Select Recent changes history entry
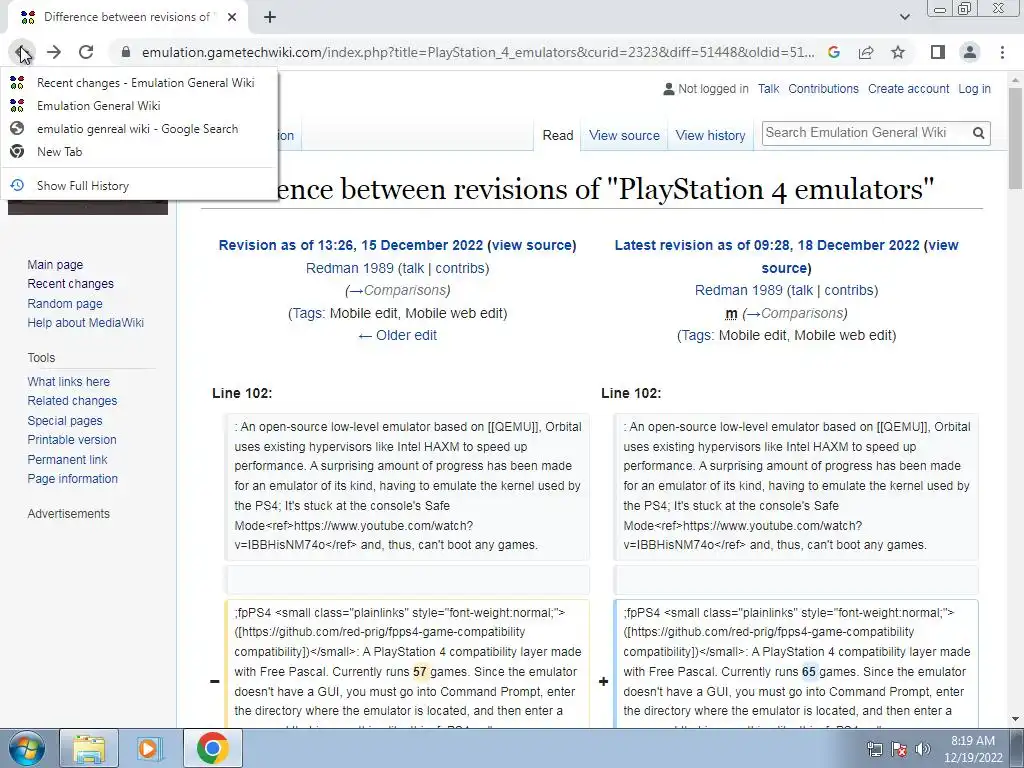This screenshot has height=768, width=1024. point(139,83)
